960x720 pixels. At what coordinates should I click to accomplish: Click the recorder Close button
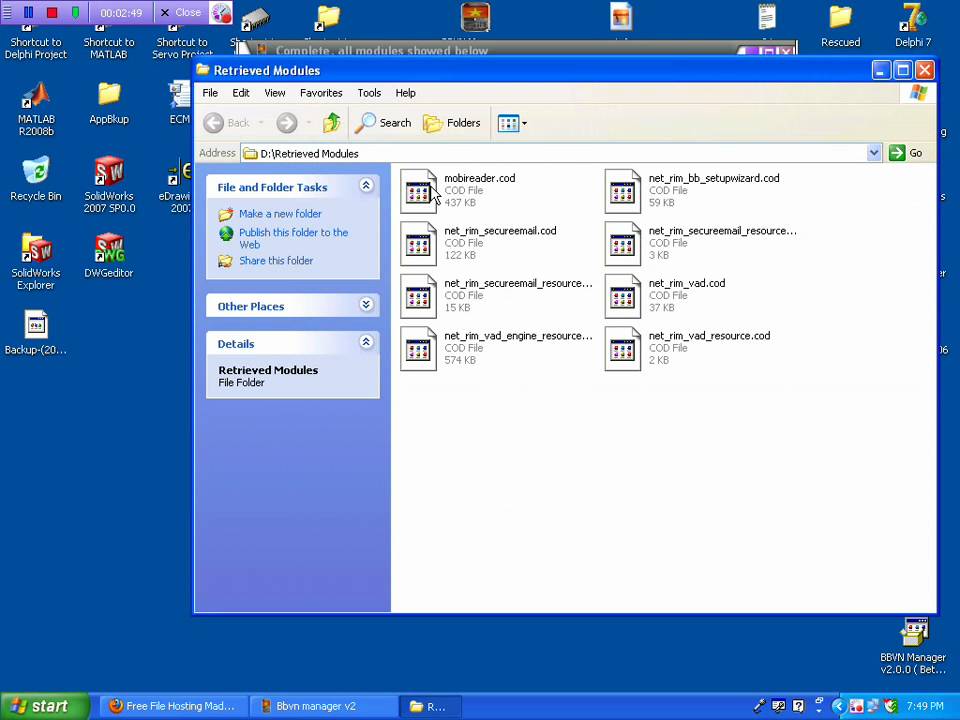click(181, 12)
